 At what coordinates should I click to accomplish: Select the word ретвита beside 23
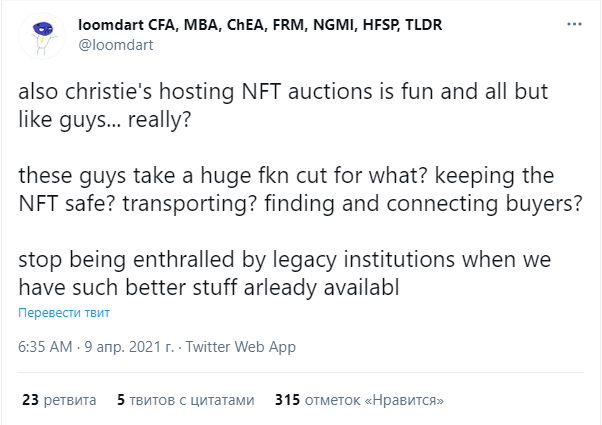coord(70,400)
